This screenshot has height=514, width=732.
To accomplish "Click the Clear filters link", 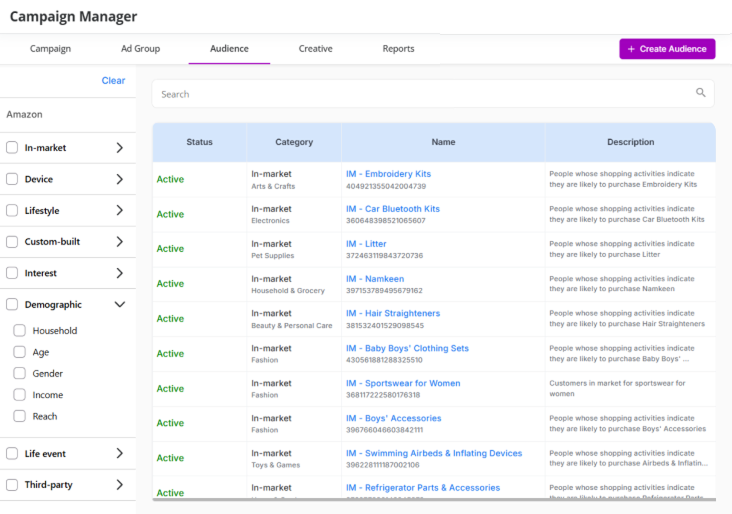I will click(113, 80).
